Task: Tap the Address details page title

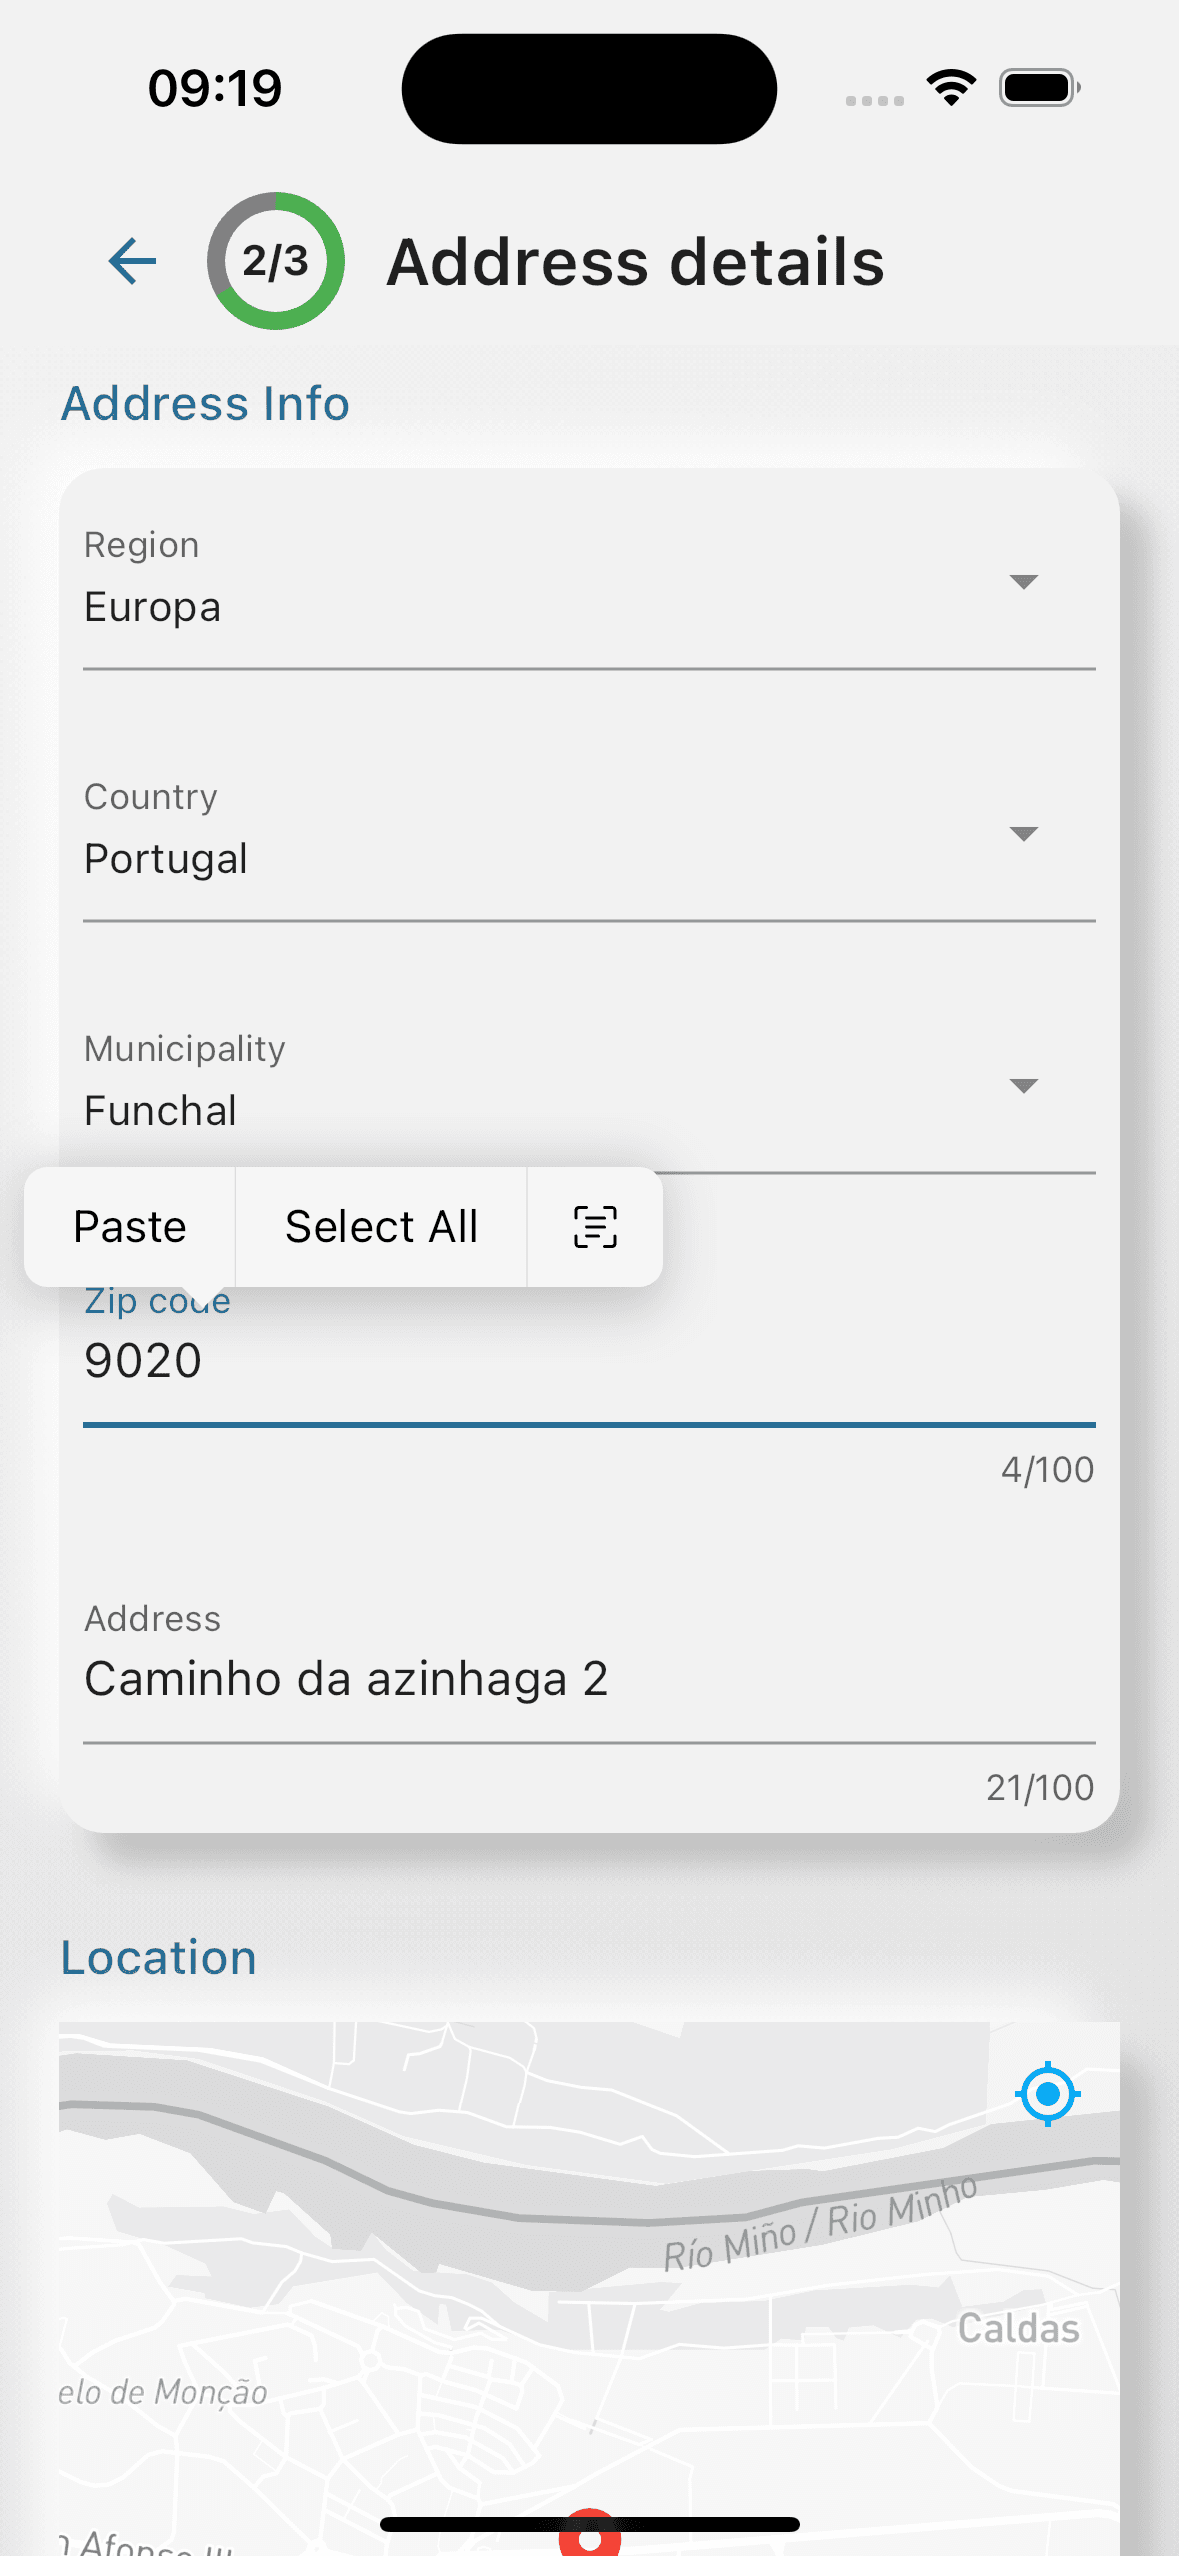Action: 635,262
